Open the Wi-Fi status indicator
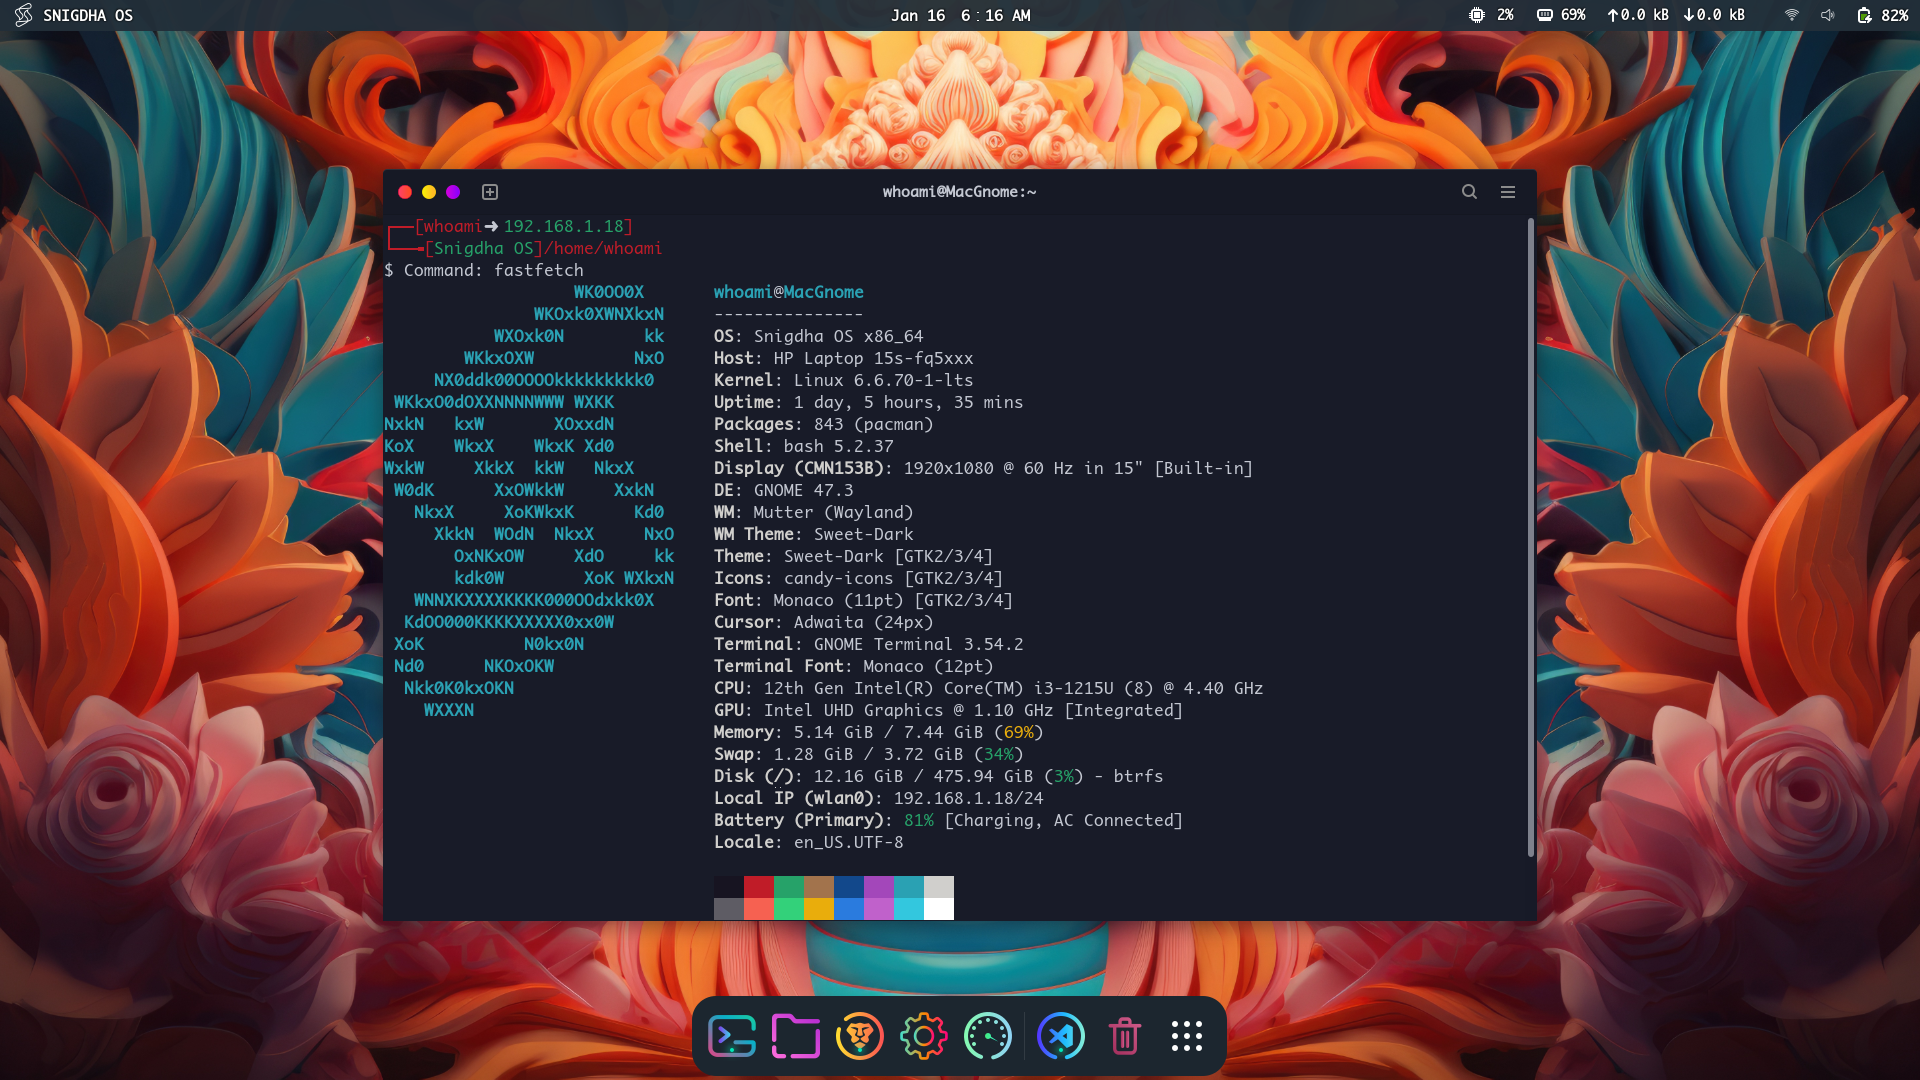Screen dimensions: 1920x1080 click(1792, 15)
